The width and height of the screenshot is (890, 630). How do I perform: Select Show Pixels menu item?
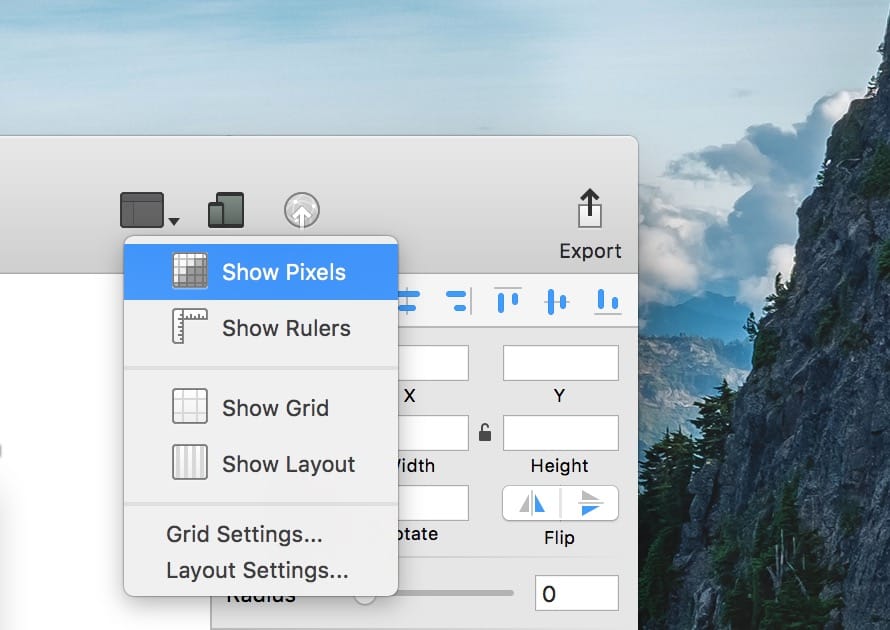(261, 272)
